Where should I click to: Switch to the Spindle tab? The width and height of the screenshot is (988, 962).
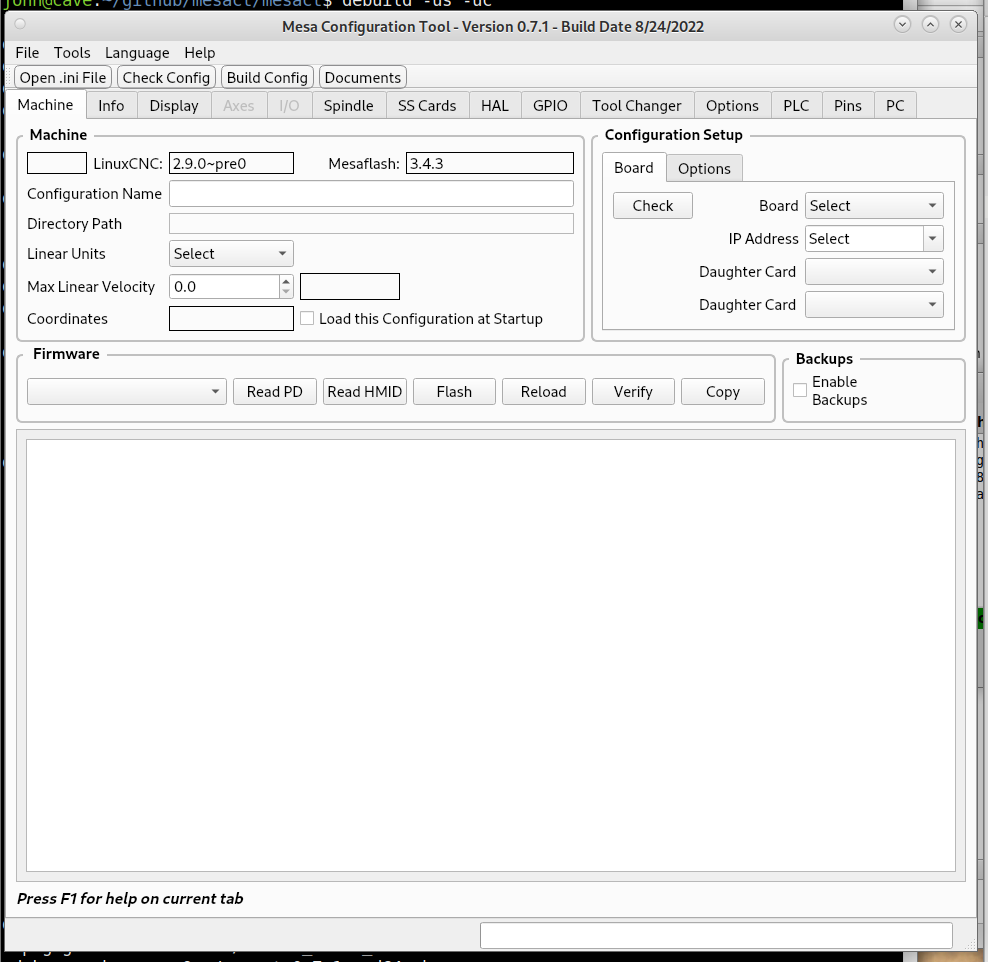point(348,105)
